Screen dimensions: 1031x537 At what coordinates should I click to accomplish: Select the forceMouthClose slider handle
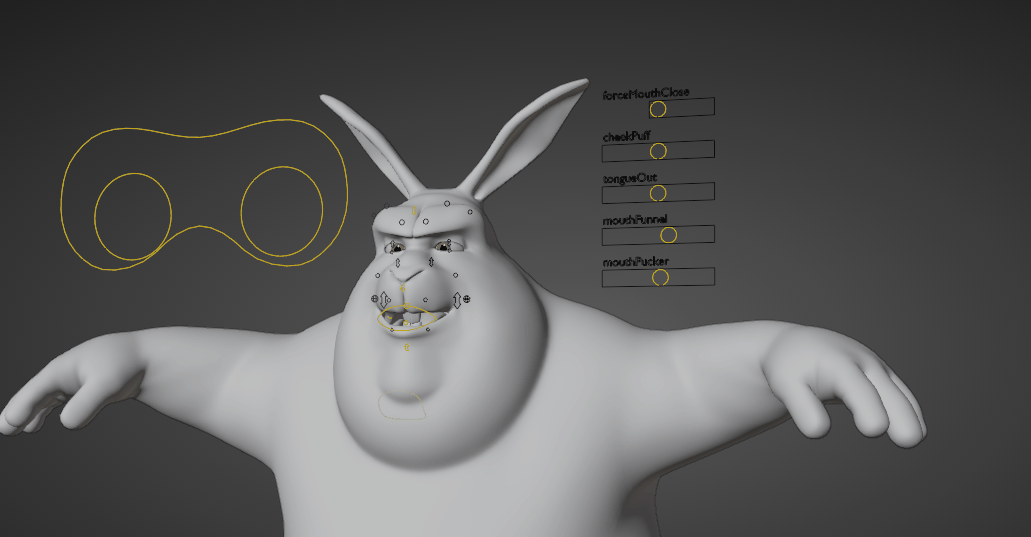tap(658, 108)
